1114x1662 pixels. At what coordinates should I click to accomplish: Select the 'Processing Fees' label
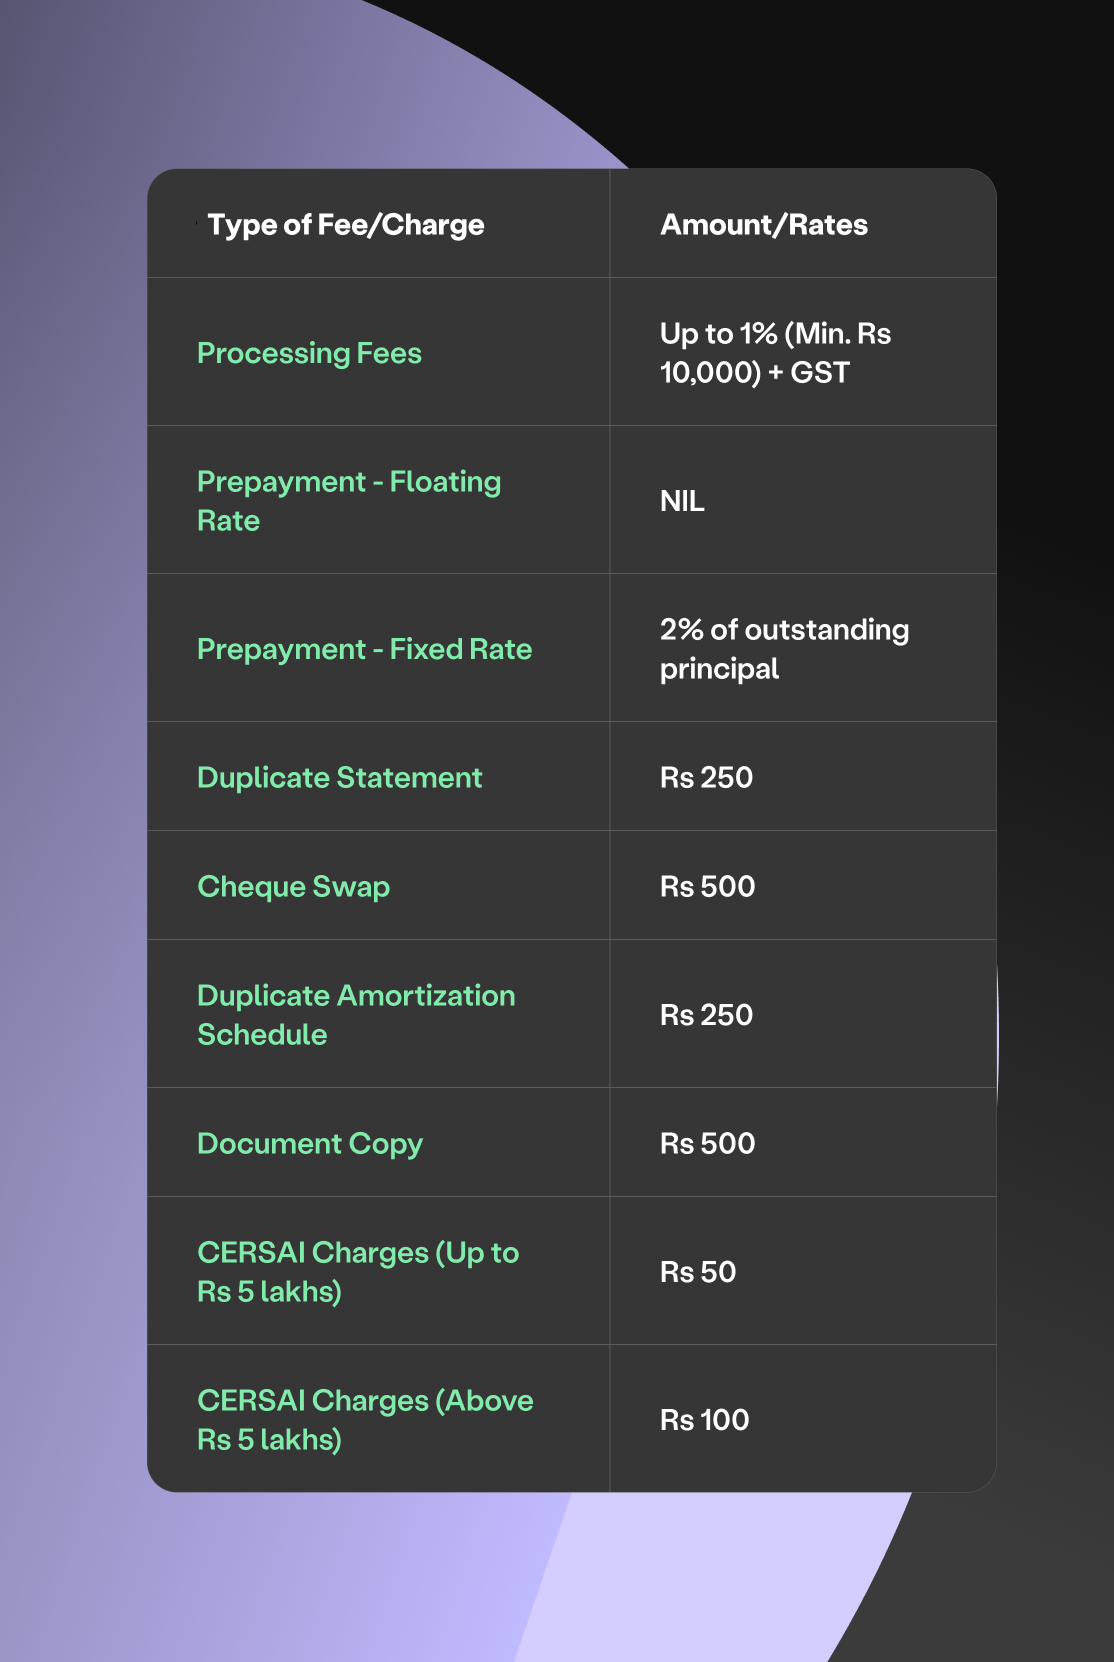309,353
